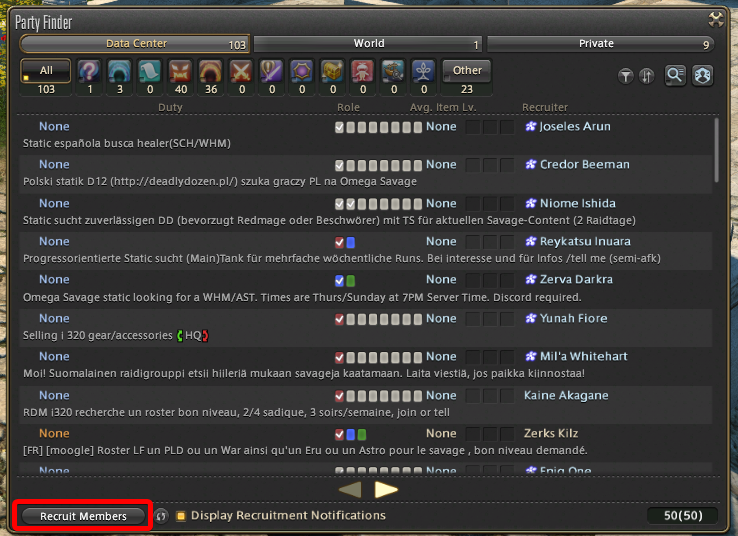Select the Trials category icon with 40 listings
Viewport: 738px width, 536px height.
tap(181, 71)
